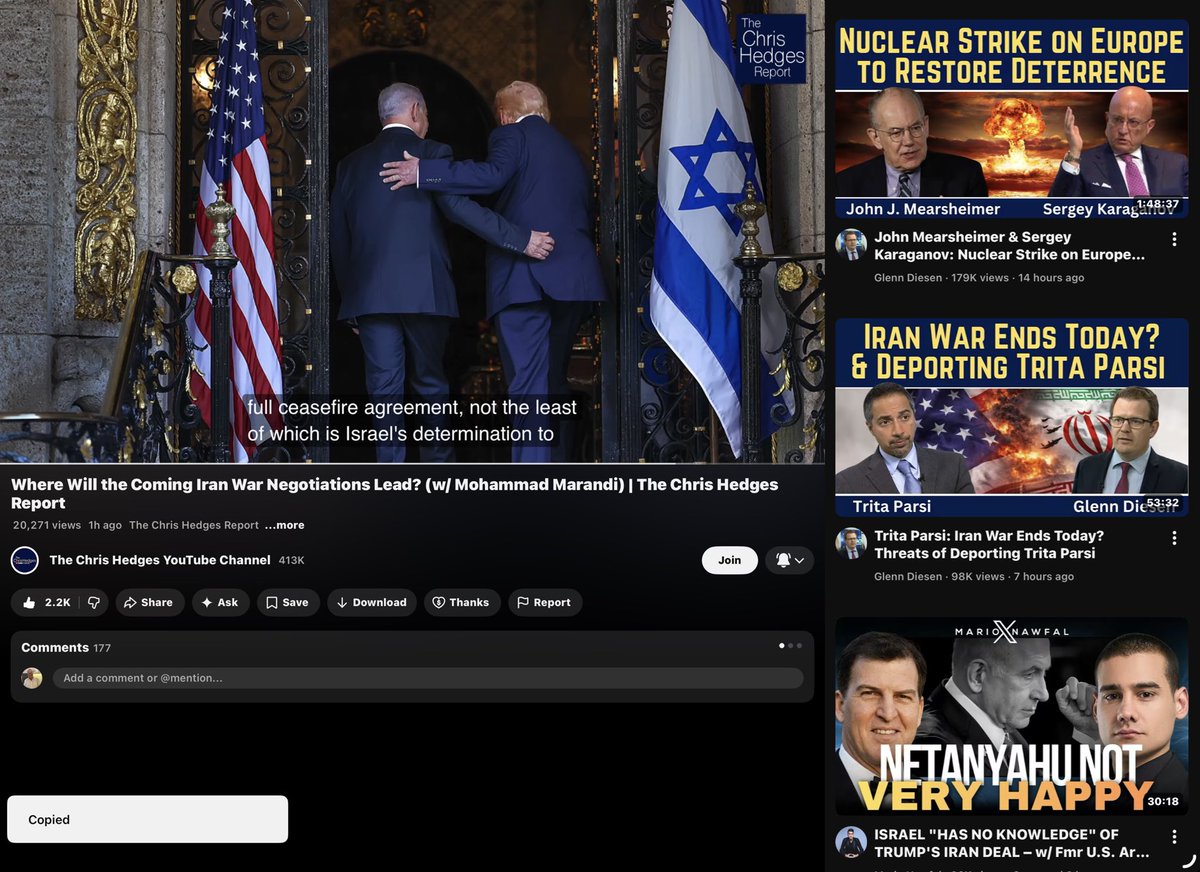1200x872 pixels.
Task: Report this video
Action: click(545, 602)
